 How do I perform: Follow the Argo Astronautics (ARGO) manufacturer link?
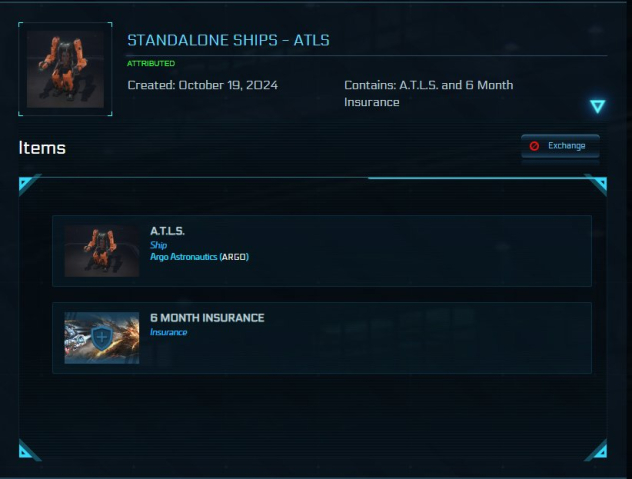pyautogui.click(x=199, y=257)
